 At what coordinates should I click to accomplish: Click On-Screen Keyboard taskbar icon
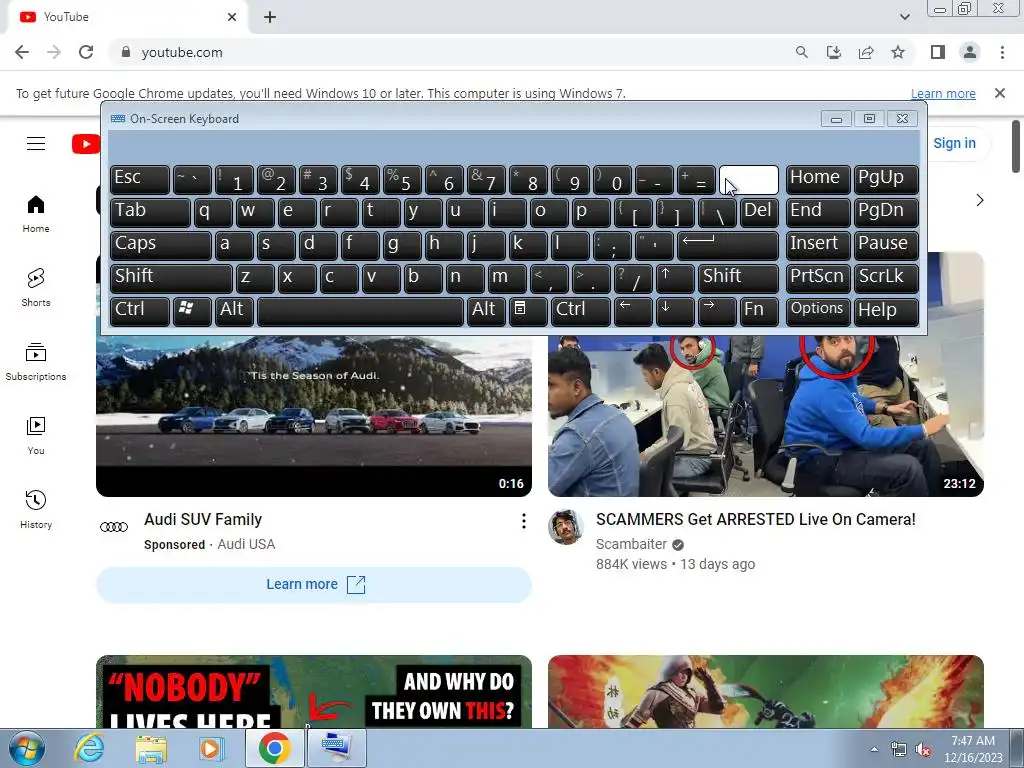click(x=337, y=748)
